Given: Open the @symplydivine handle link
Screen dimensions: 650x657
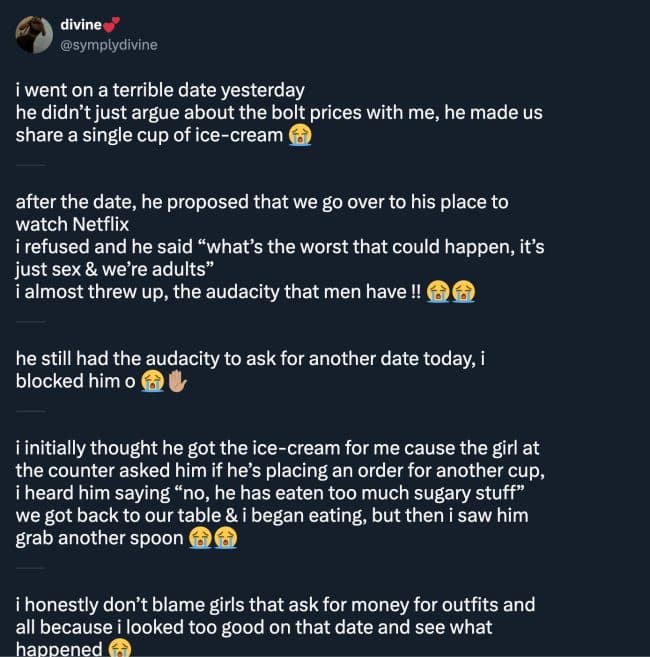Looking at the screenshot, I should (x=110, y=45).
